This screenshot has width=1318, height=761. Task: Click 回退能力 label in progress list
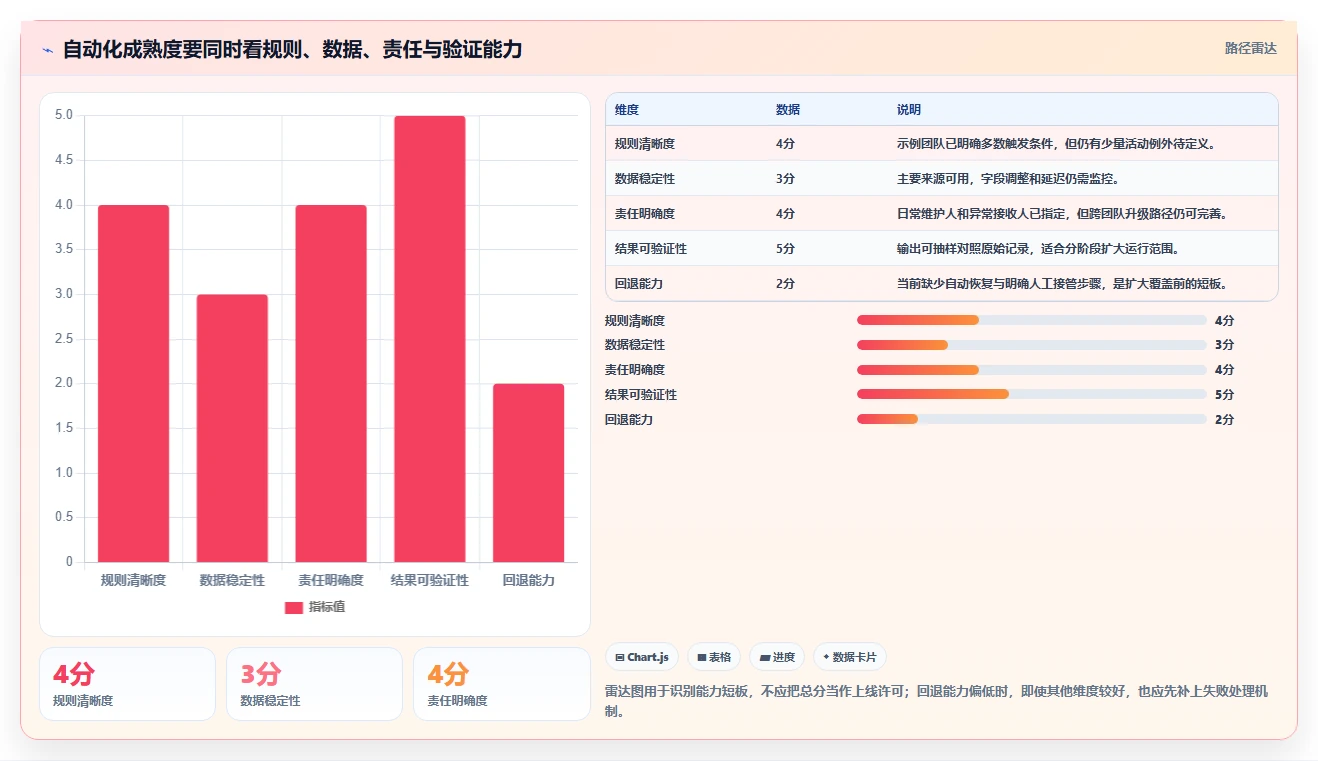tap(629, 420)
